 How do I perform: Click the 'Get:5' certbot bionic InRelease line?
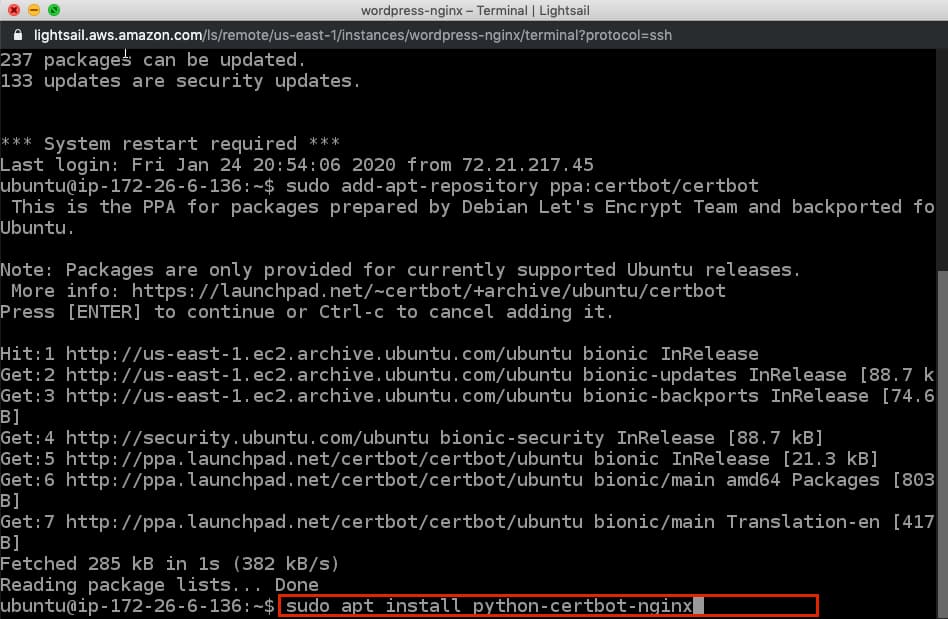pos(439,459)
